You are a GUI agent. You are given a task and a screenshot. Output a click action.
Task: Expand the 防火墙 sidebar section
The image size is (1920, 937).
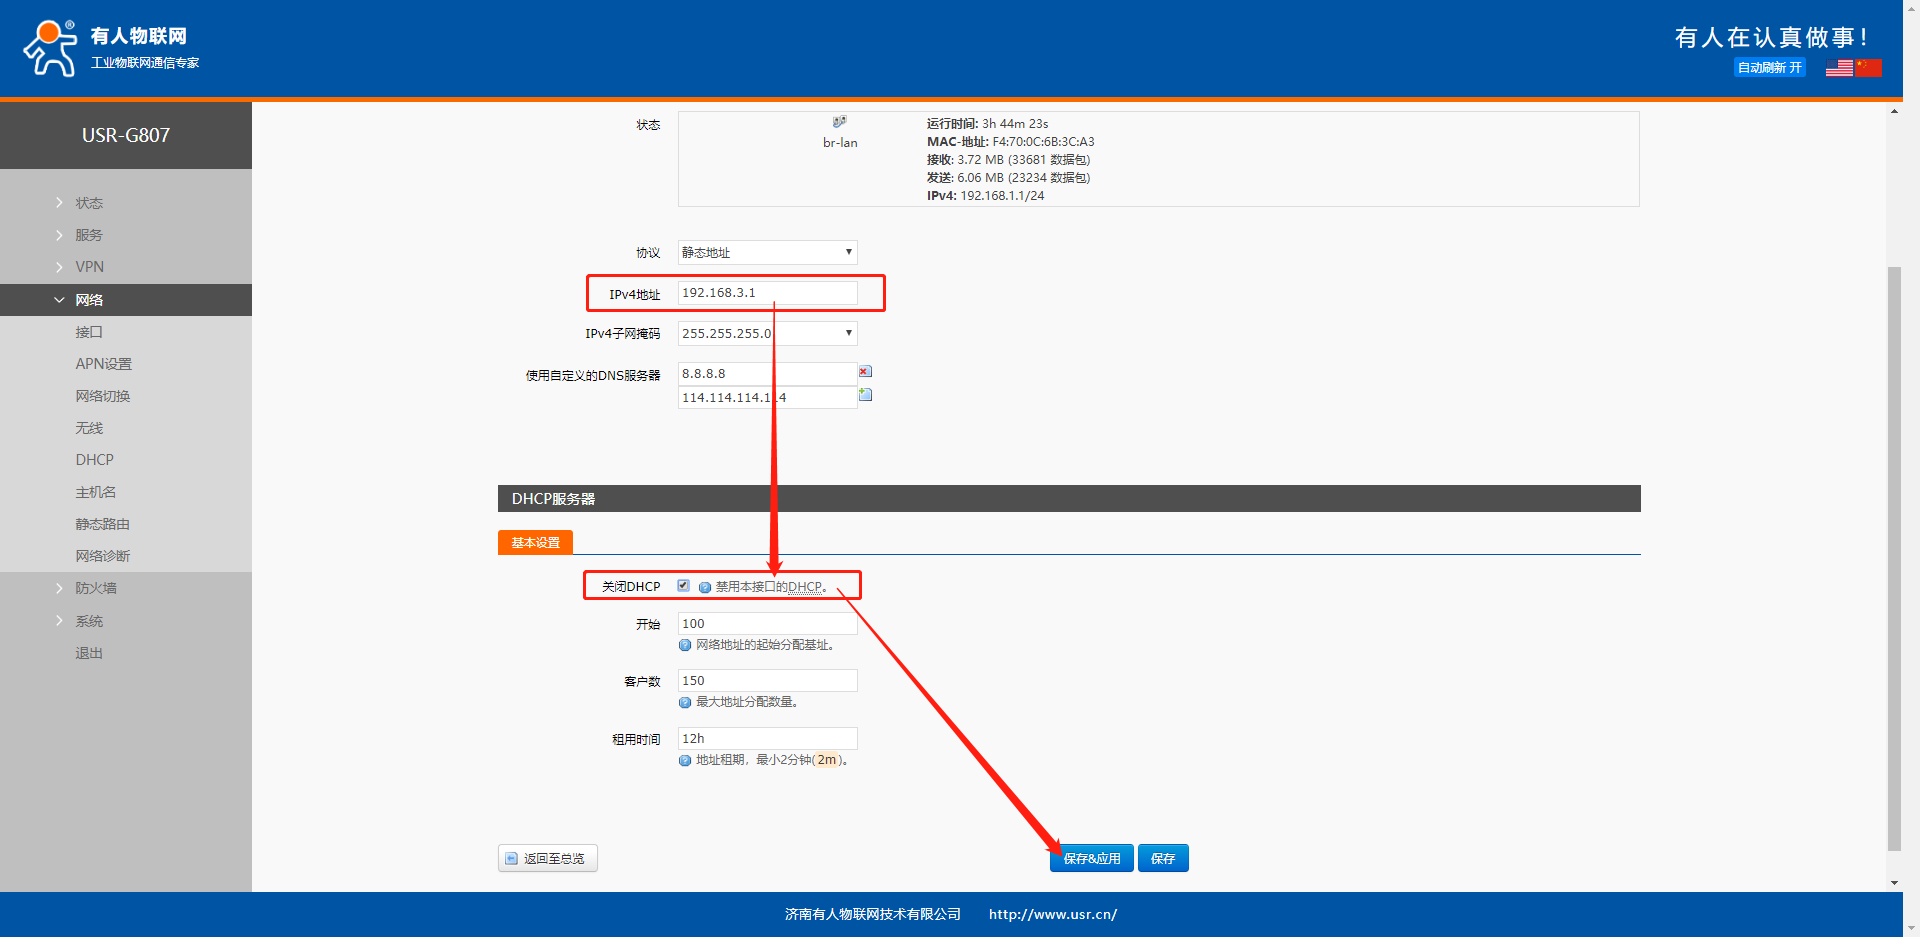tap(96, 588)
